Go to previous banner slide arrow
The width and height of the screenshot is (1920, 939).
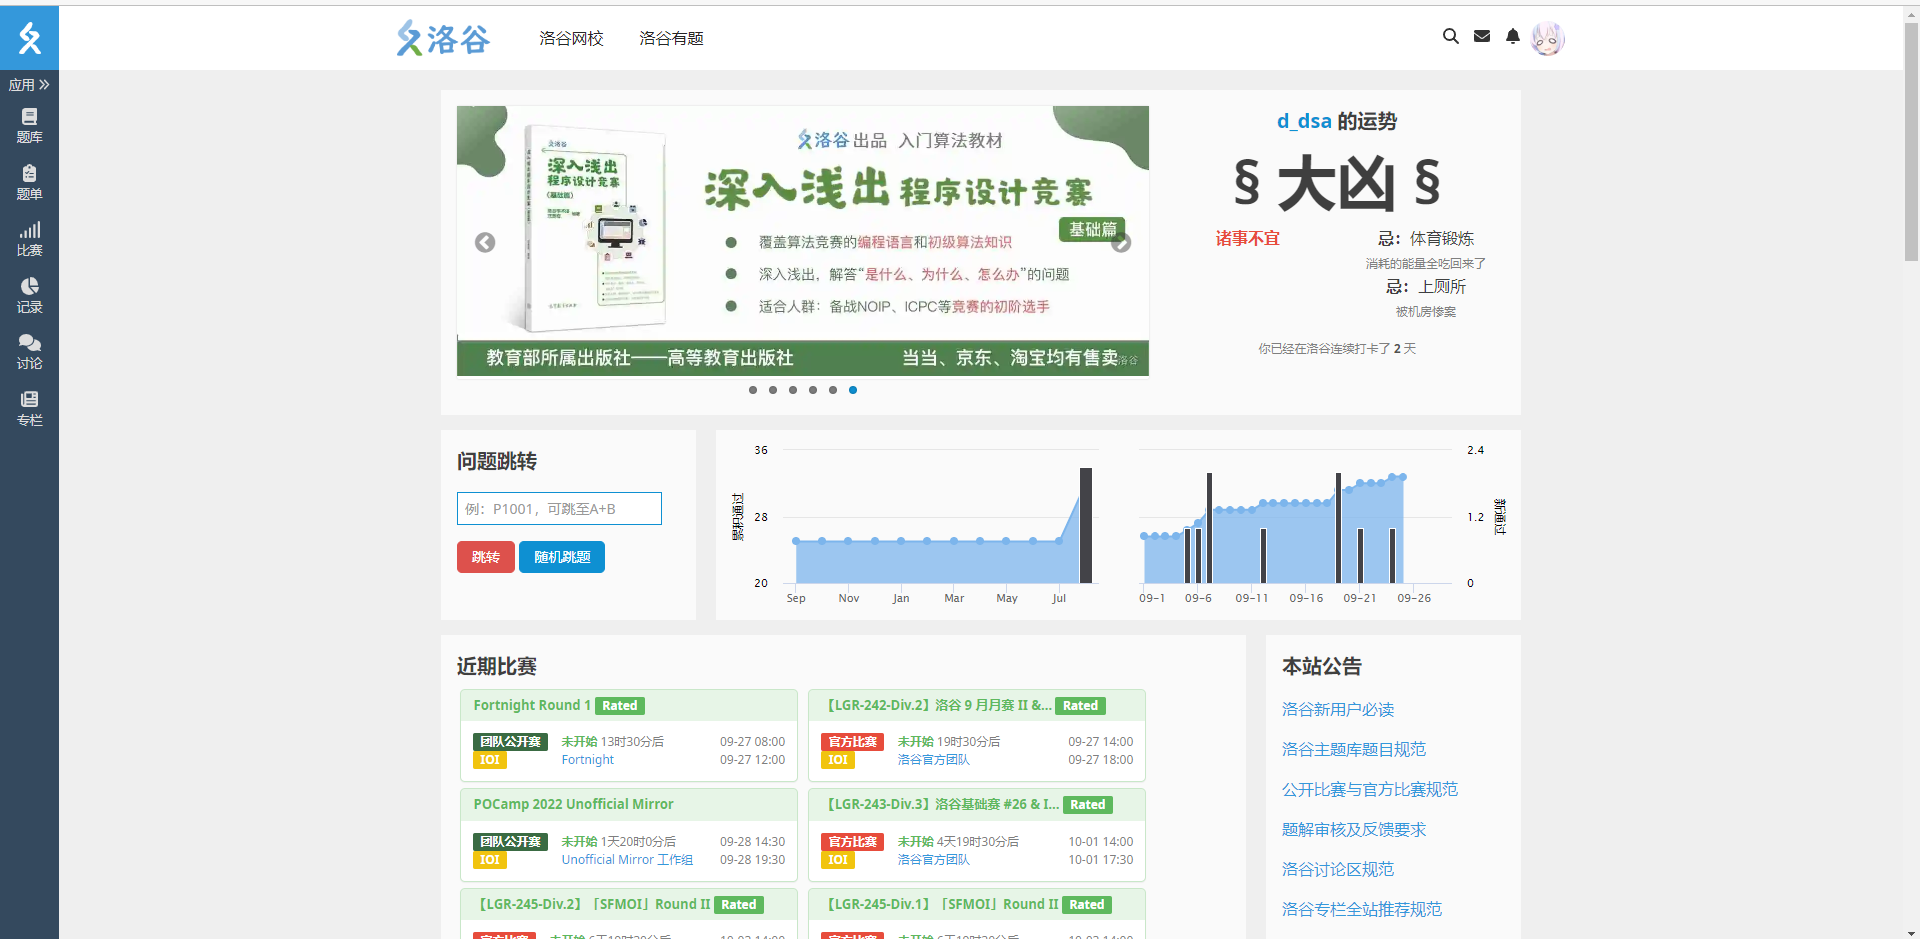tap(485, 243)
